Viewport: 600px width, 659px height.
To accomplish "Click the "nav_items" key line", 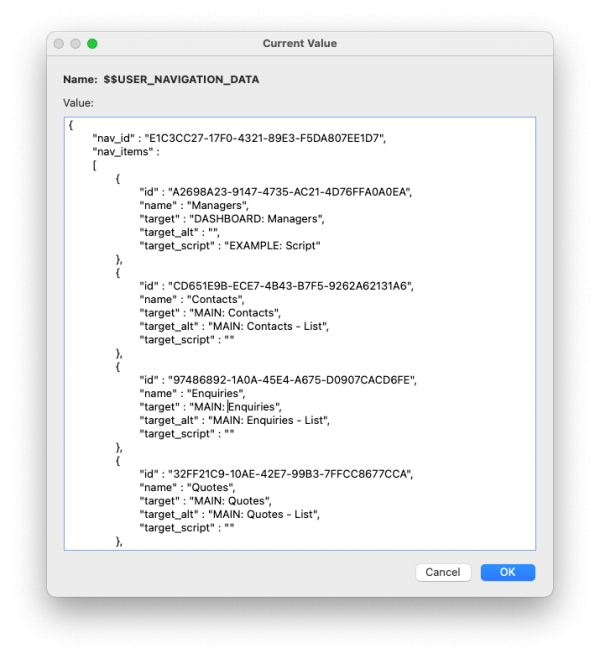I will pos(126,152).
